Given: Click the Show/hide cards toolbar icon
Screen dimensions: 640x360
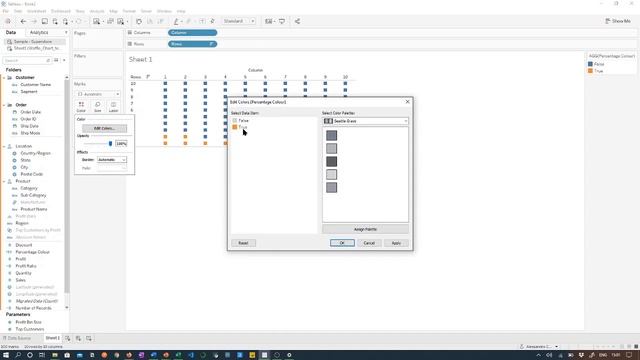Looking at the screenshot, I should point(268,21).
